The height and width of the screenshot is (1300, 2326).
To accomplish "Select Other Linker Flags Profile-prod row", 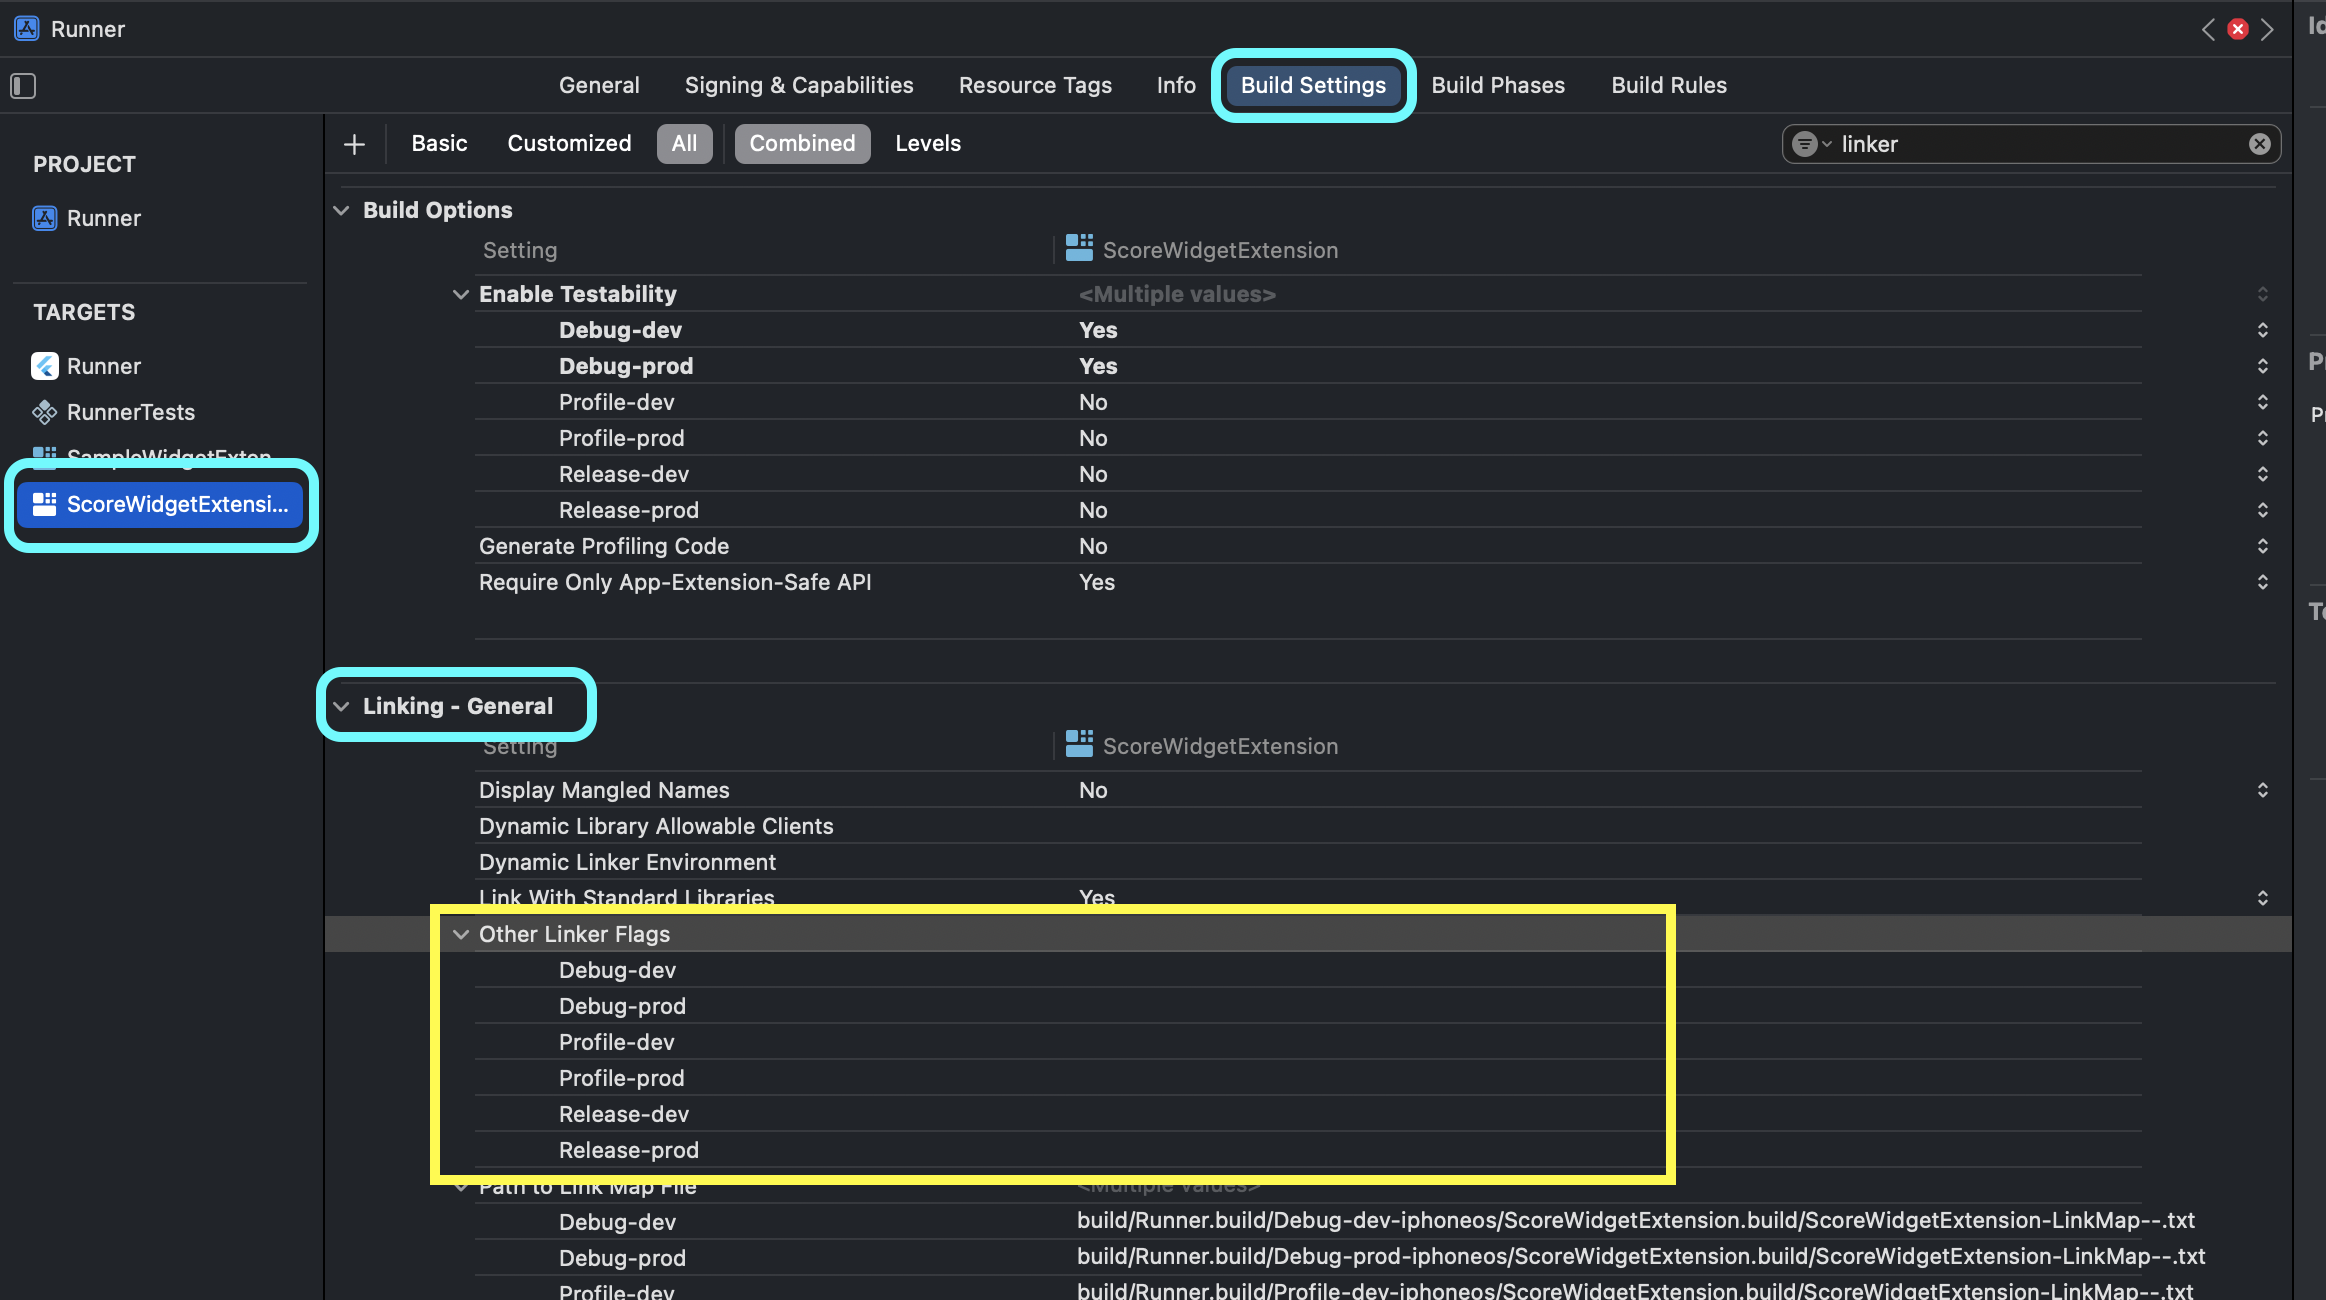I will [x=1308, y=1078].
